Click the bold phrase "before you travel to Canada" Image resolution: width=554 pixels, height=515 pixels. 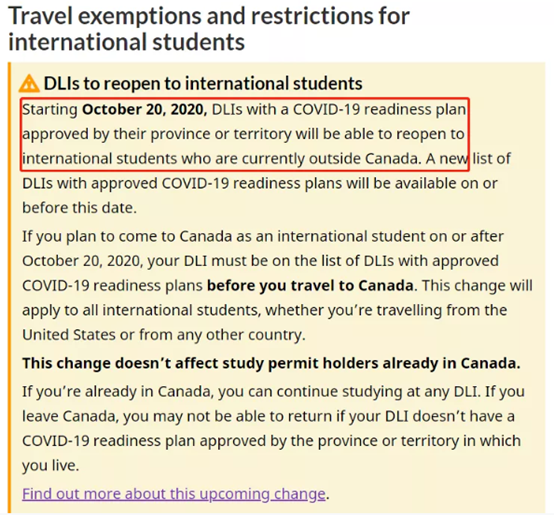click(x=310, y=285)
